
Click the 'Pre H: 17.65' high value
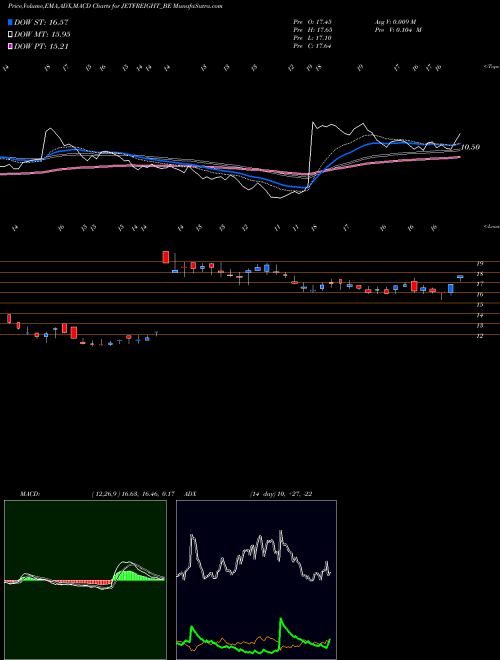click(312, 30)
